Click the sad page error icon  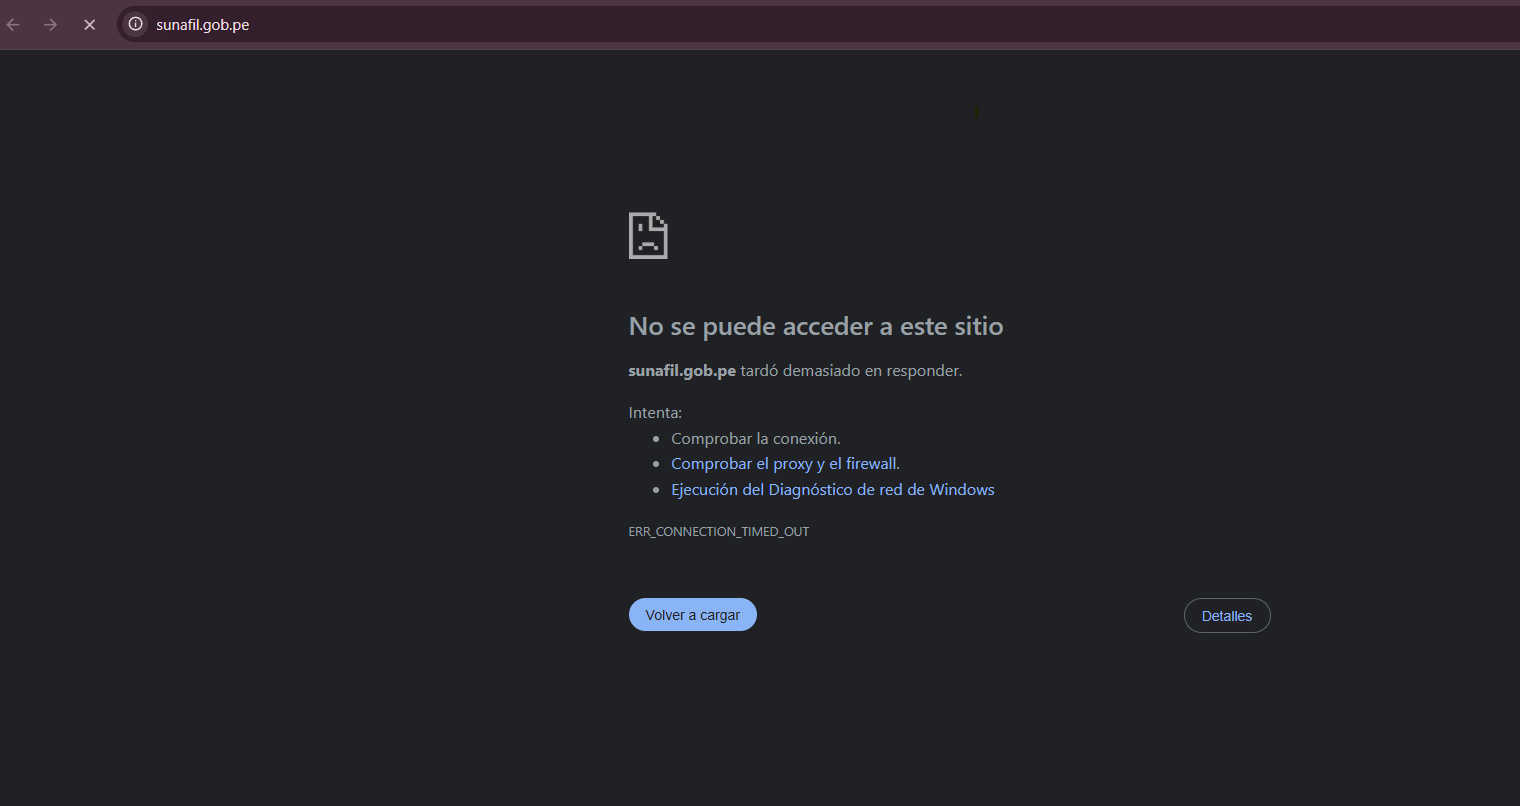click(648, 235)
